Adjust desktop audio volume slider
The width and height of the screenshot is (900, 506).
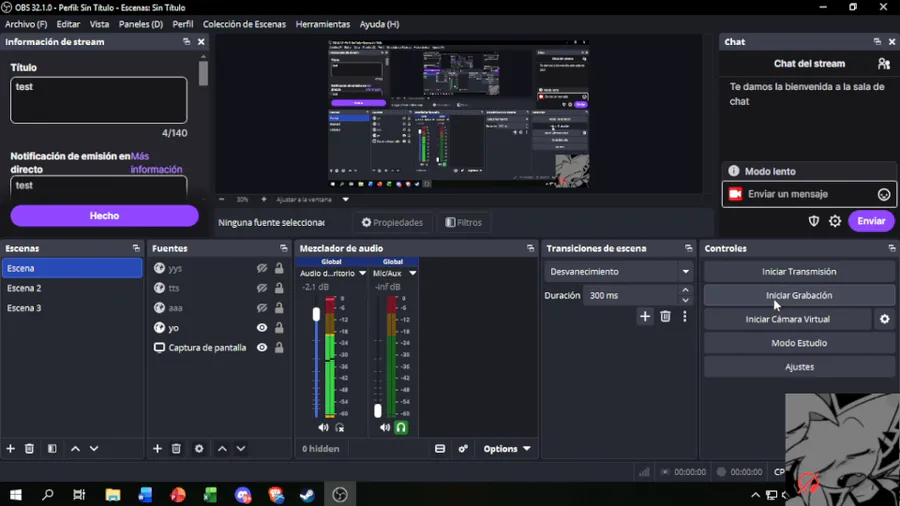click(316, 314)
